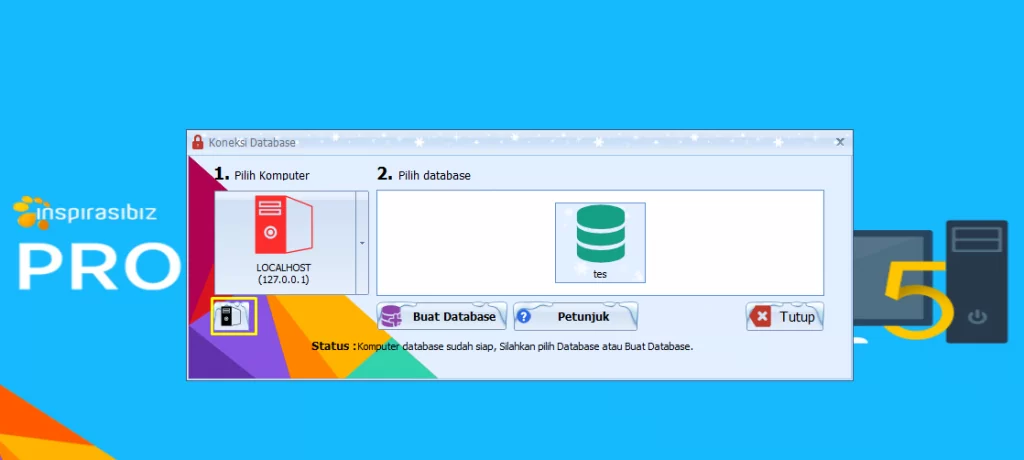Click the small server icon highlighted in yellow
The height and width of the screenshot is (460, 1024).
234,317
